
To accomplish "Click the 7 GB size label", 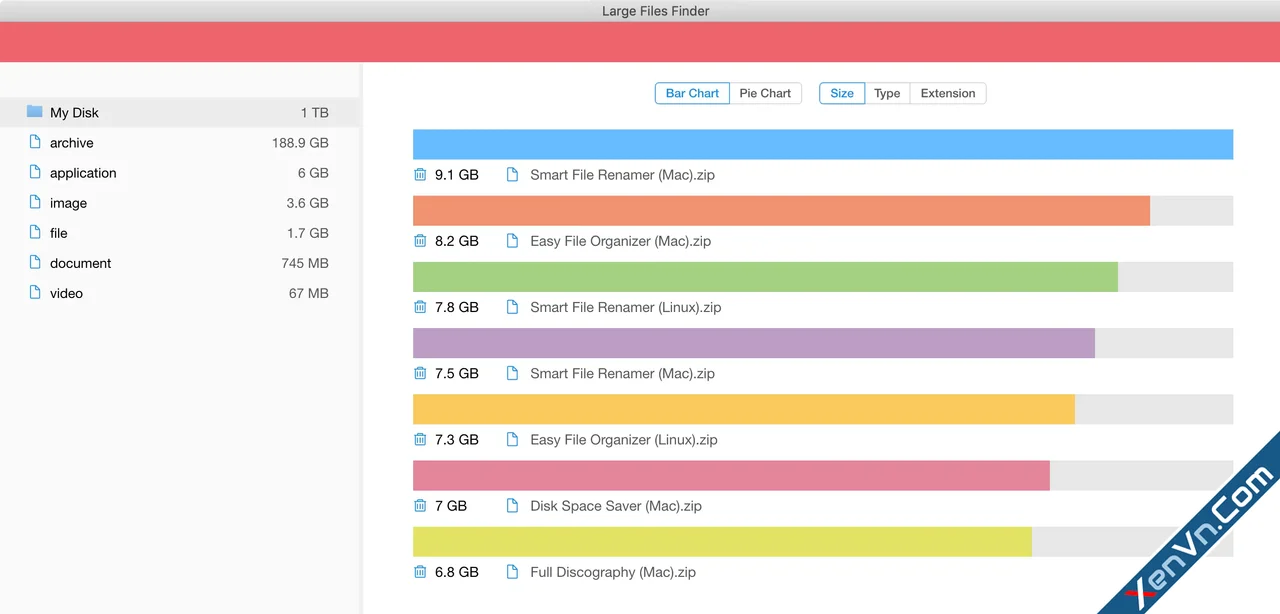I will [451, 506].
